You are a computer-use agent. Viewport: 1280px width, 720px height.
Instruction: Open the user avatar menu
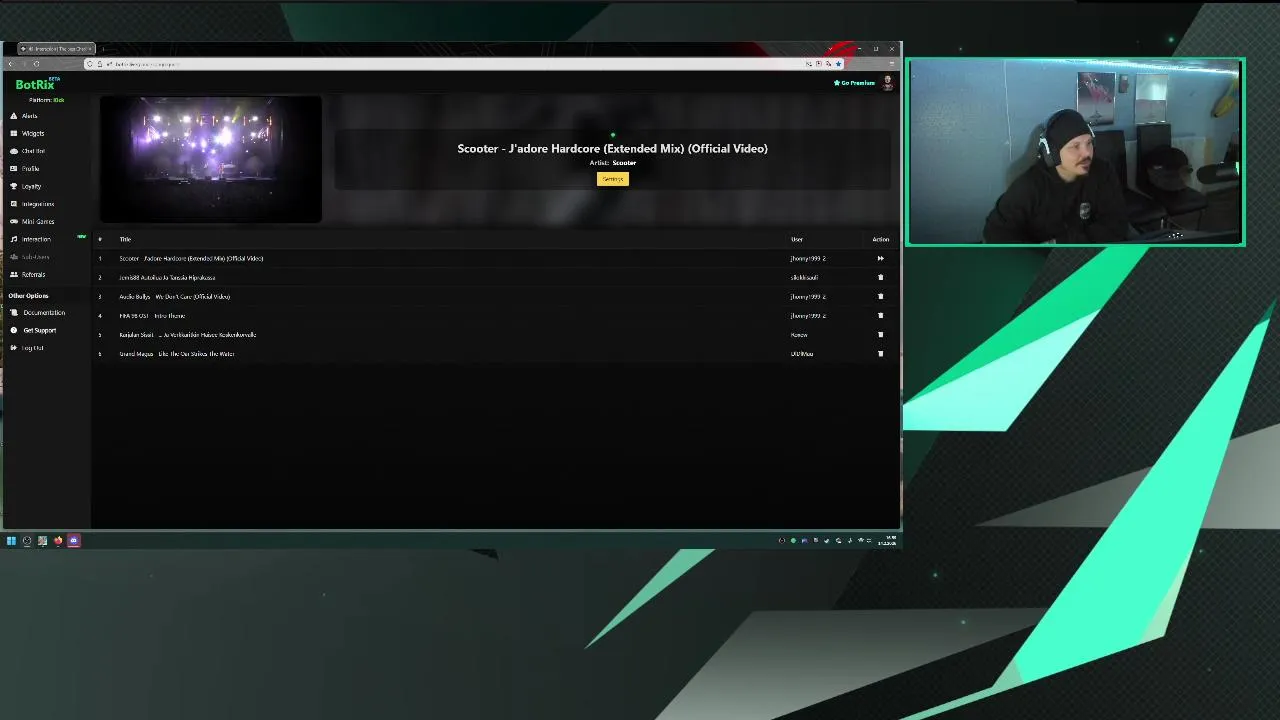[887, 83]
